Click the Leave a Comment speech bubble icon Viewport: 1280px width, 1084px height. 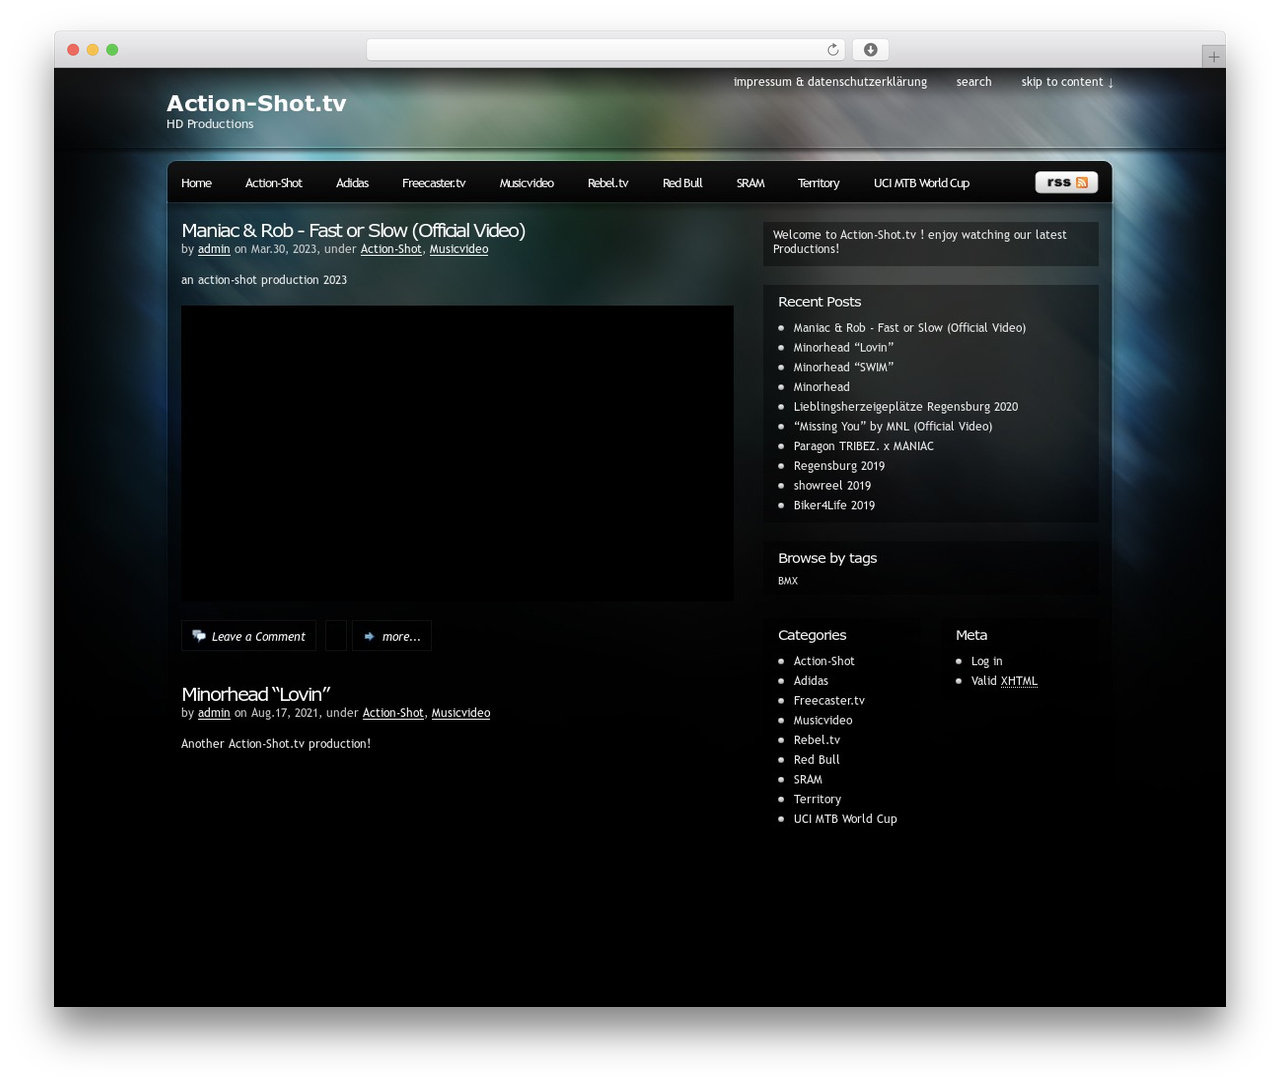pos(199,636)
